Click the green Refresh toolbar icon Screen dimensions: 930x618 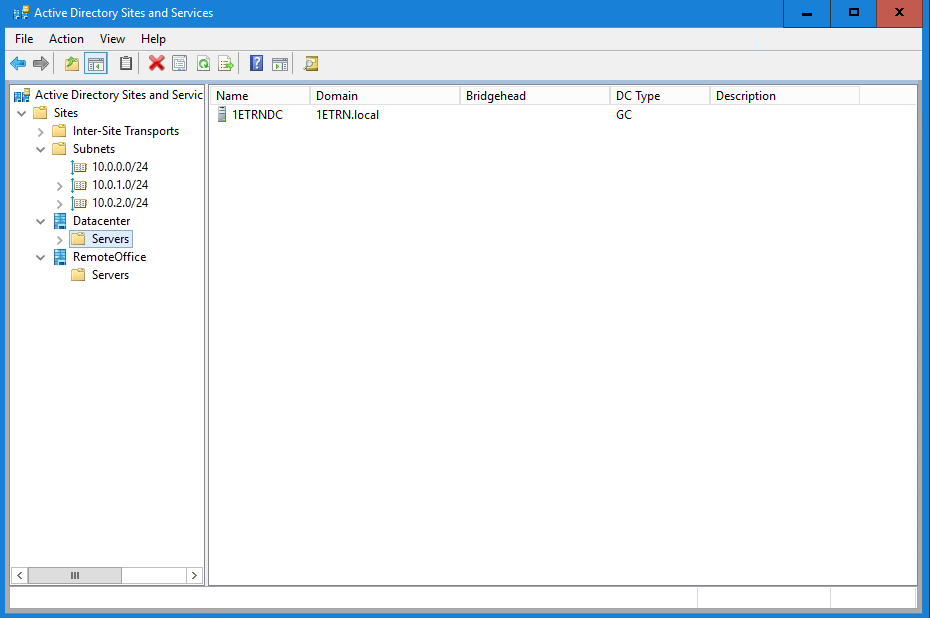coord(203,64)
